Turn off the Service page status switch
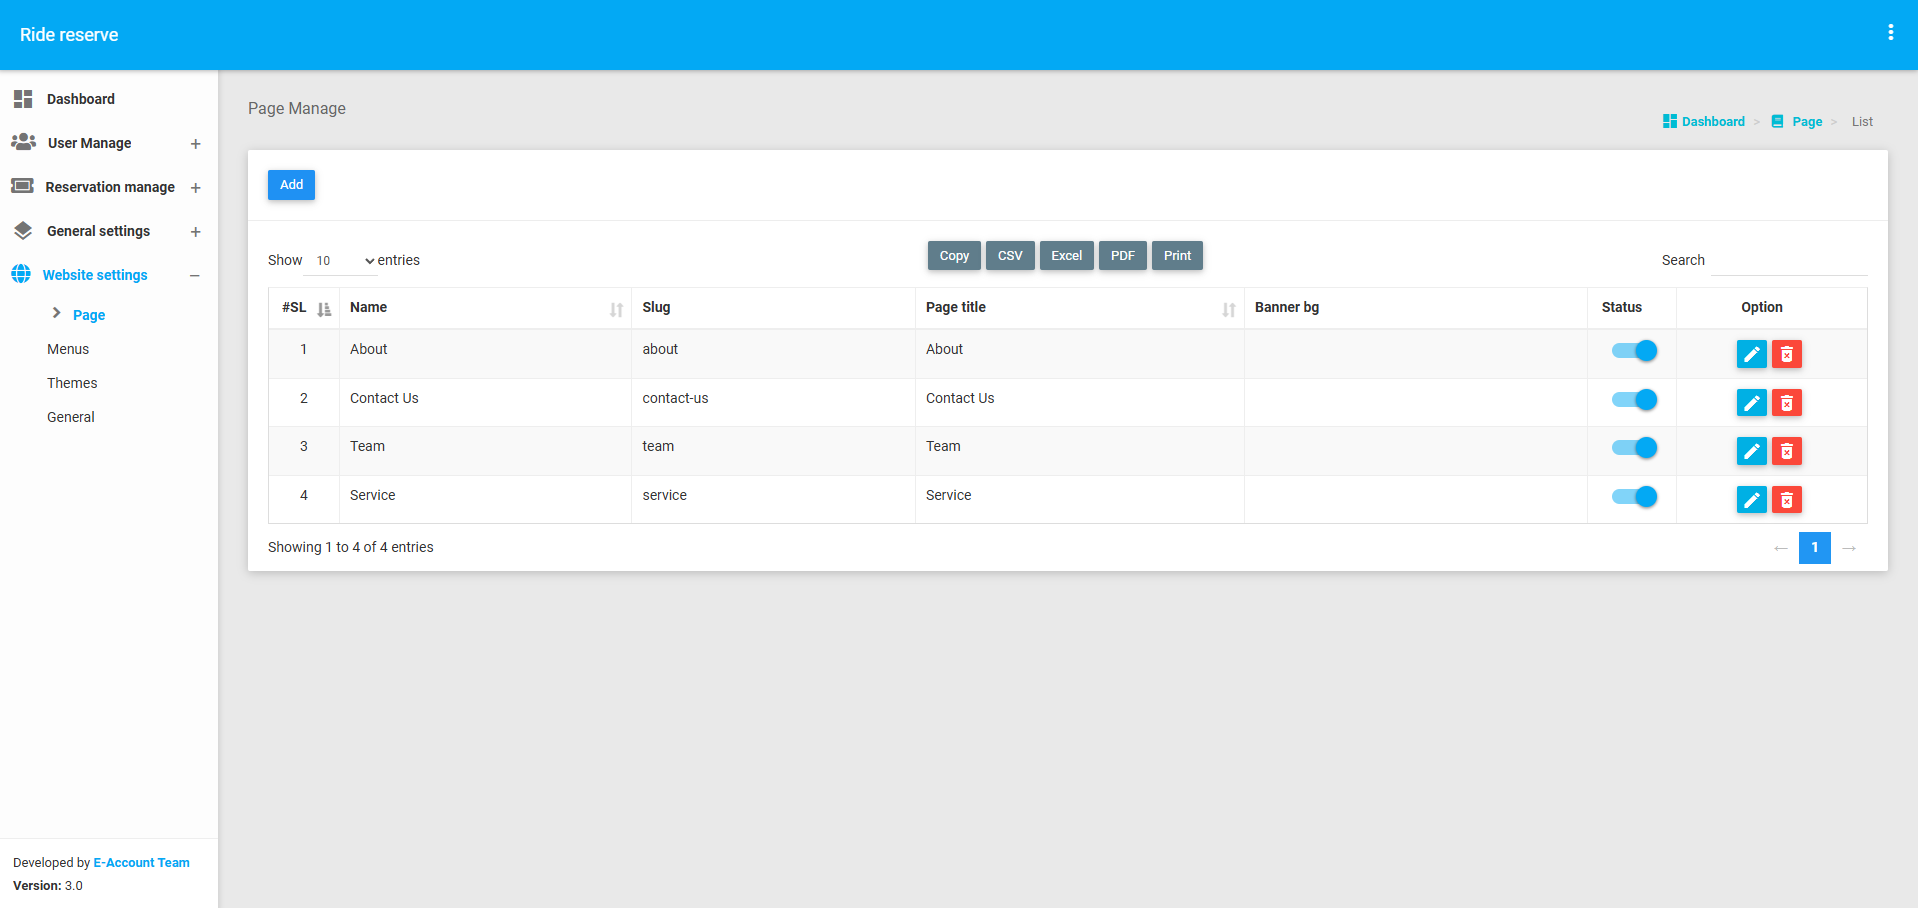This screenshot has height=908, width=1918. coord(1634,497)
